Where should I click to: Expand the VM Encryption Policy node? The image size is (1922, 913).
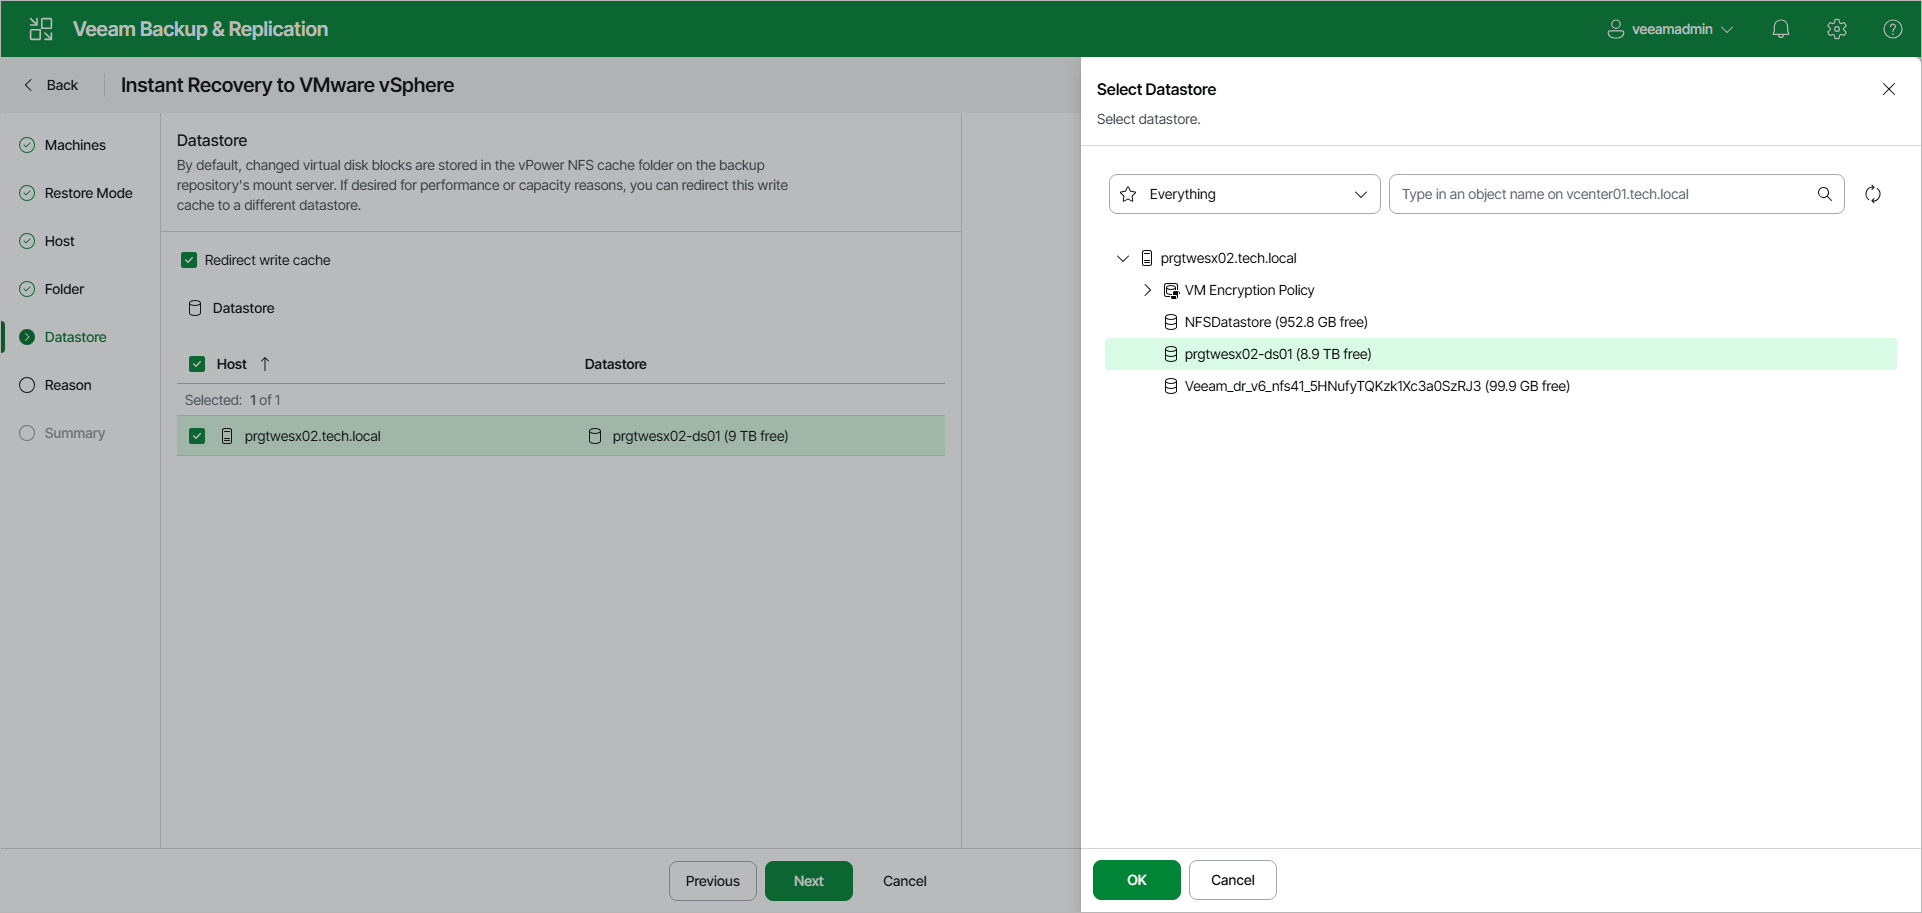click(x=1147, y=290)
